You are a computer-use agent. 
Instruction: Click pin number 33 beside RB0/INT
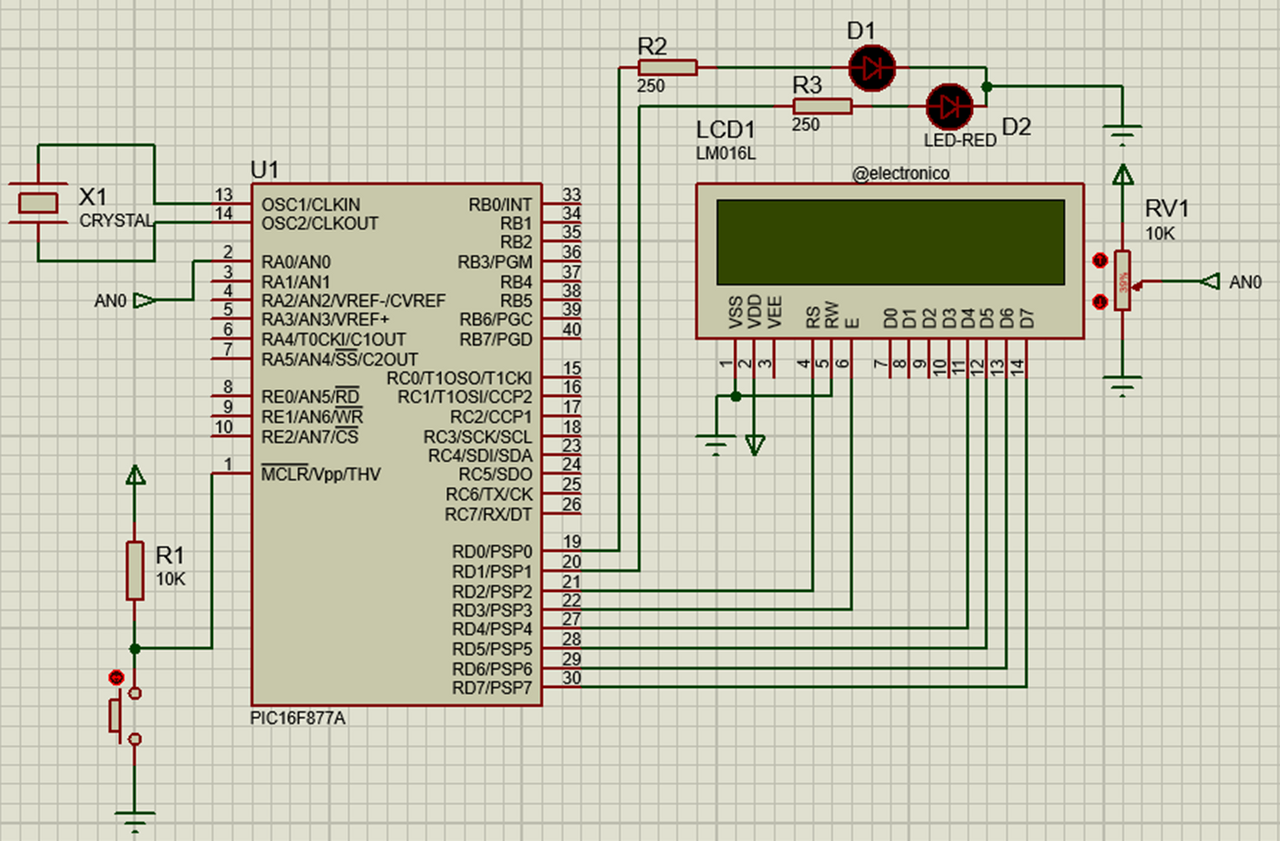tap(572, 195)
